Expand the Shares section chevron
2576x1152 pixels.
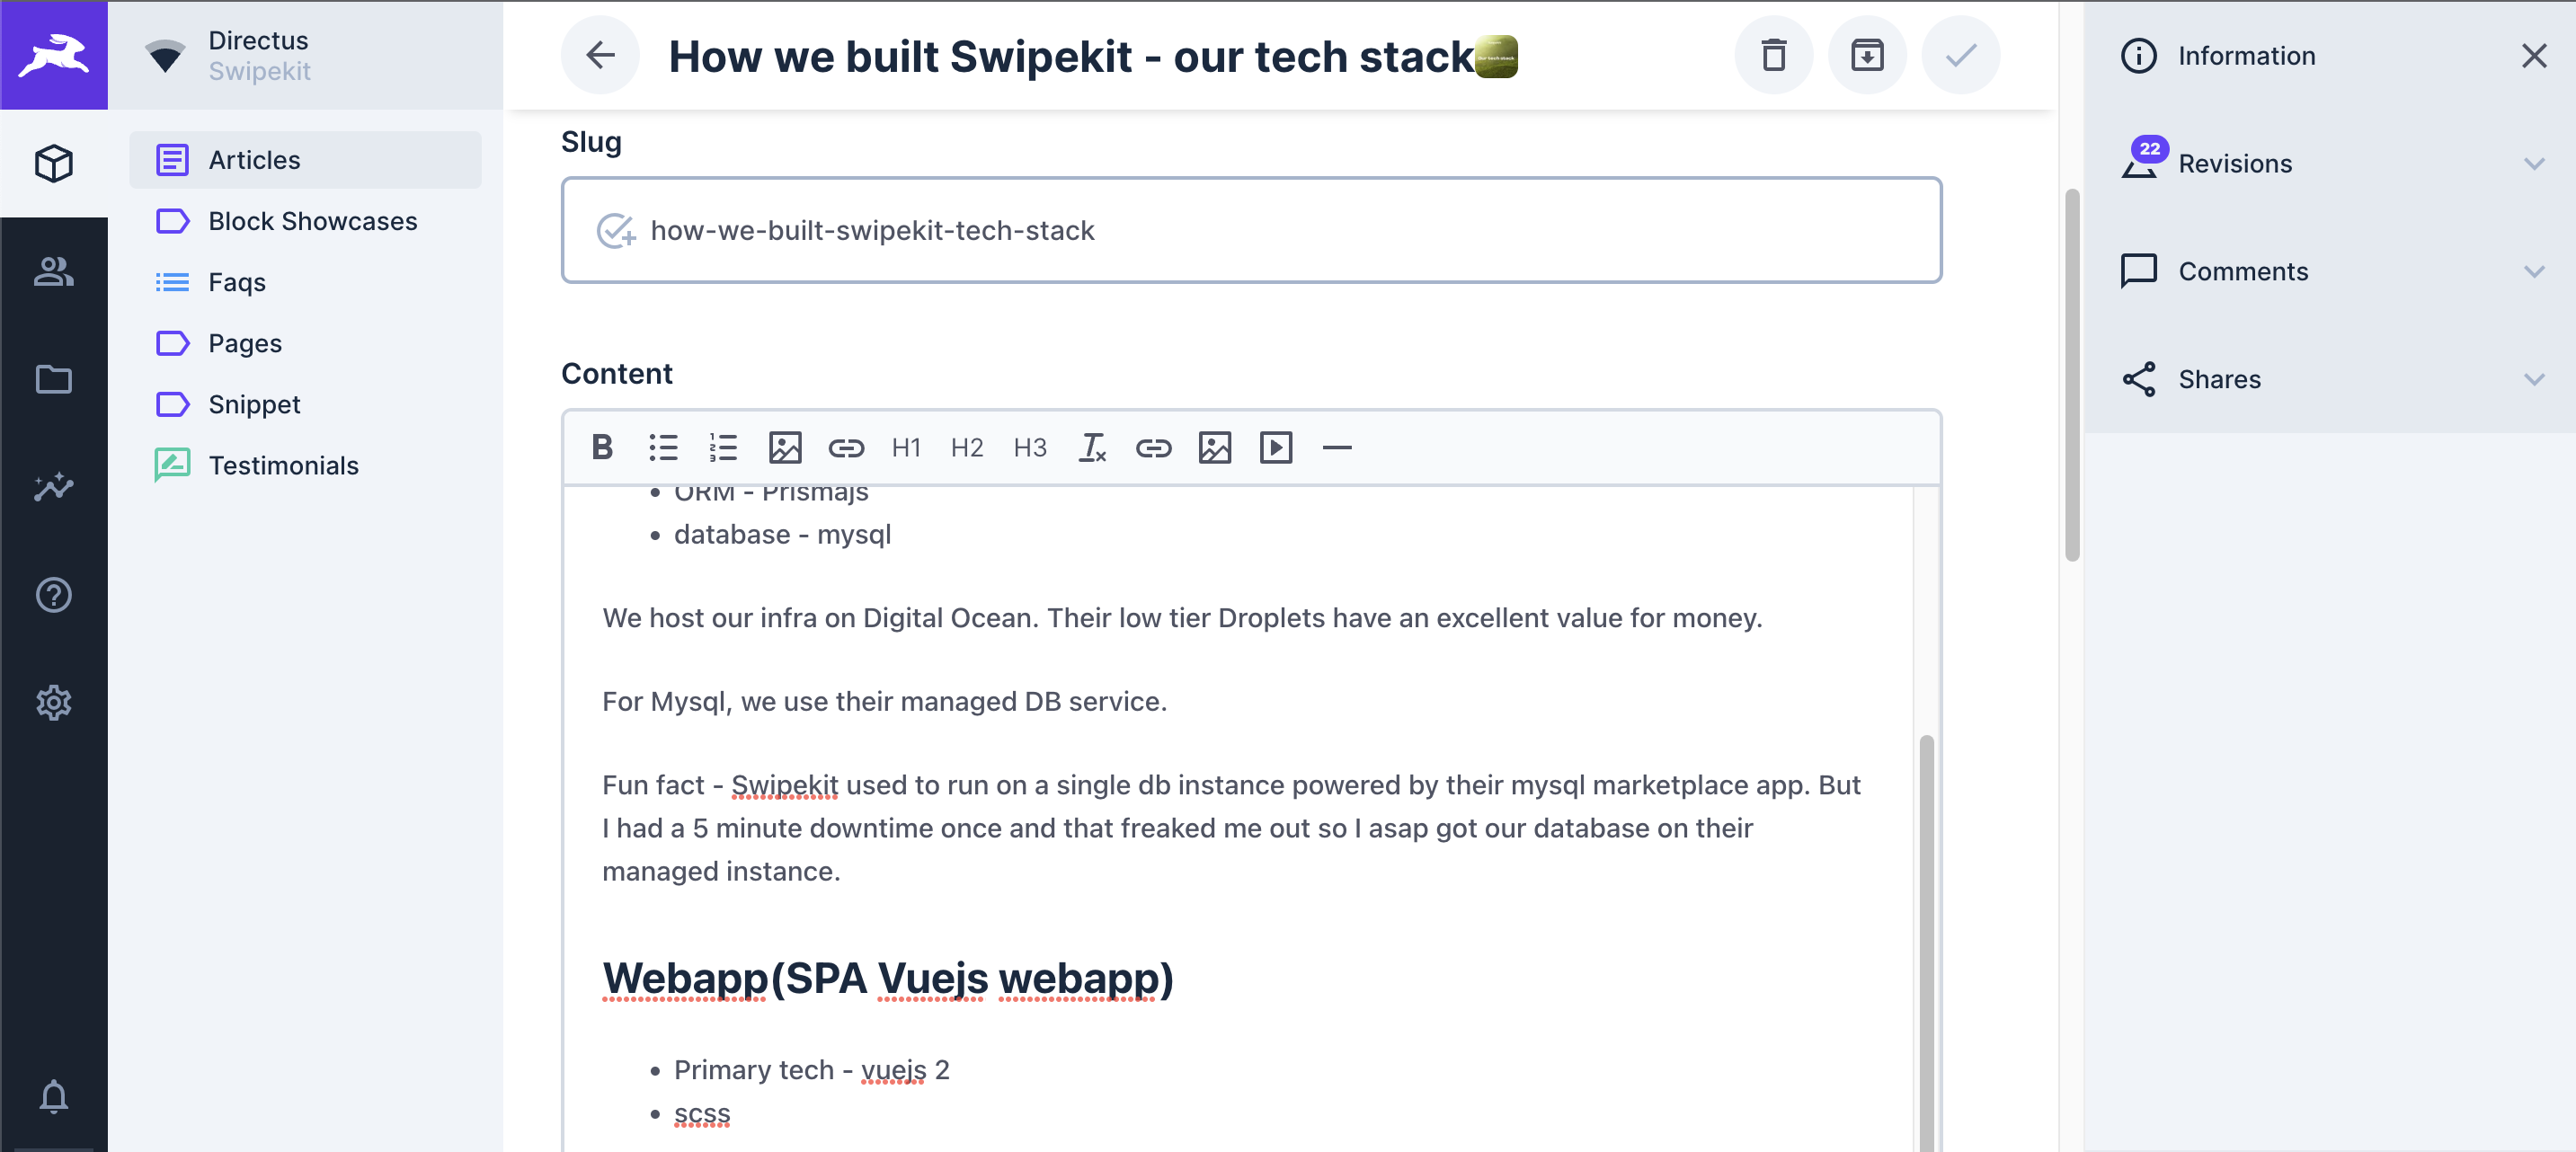pos(2534,379)
